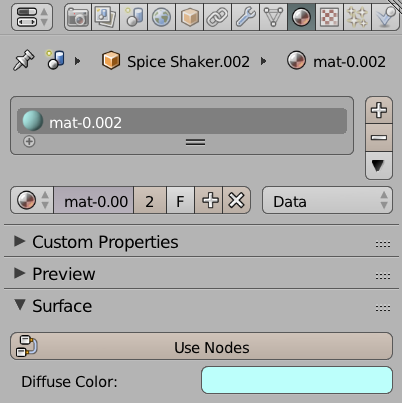
Task: Expand the Preview panel
Action: [x=20, y=273]
